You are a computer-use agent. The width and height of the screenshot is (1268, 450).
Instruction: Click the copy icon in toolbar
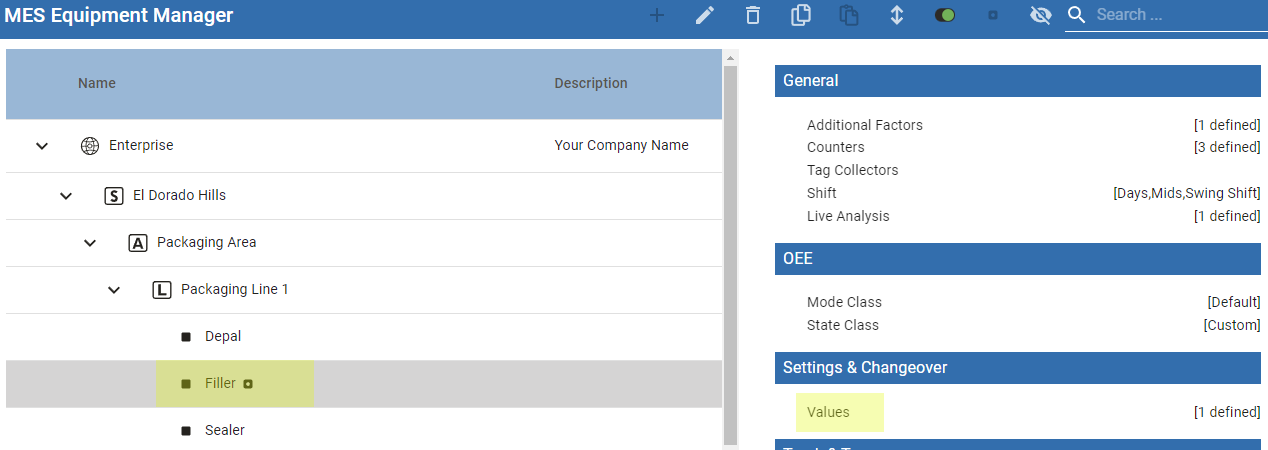(x=800, y=15)
